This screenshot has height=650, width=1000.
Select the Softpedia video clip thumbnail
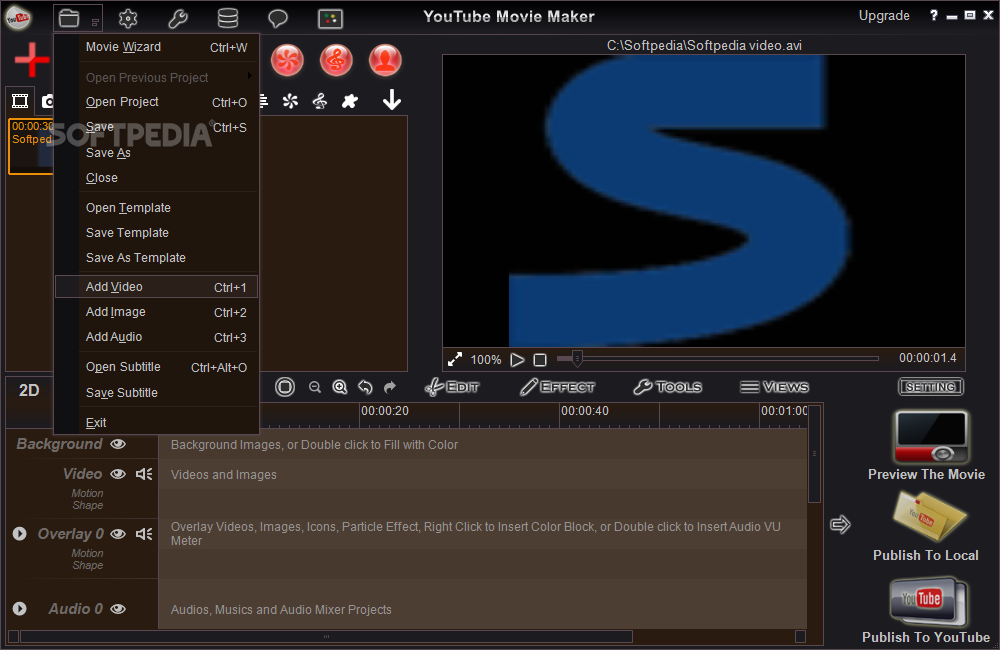(31, 146)
